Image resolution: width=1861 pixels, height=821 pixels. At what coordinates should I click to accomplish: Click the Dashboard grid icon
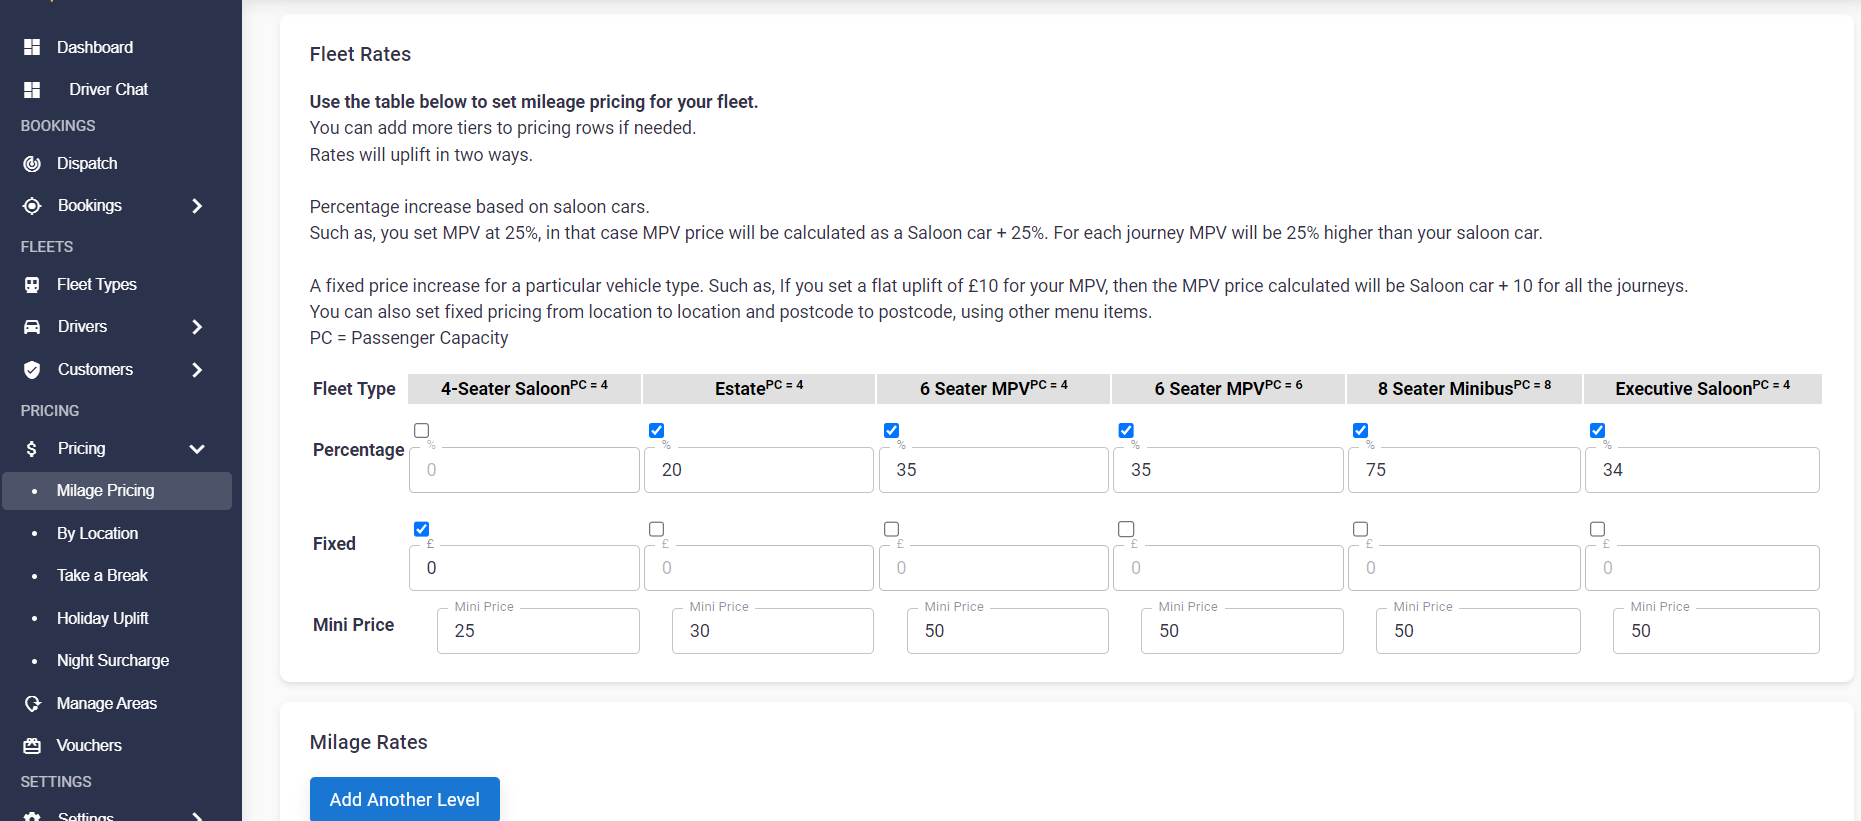pos(32,47)
